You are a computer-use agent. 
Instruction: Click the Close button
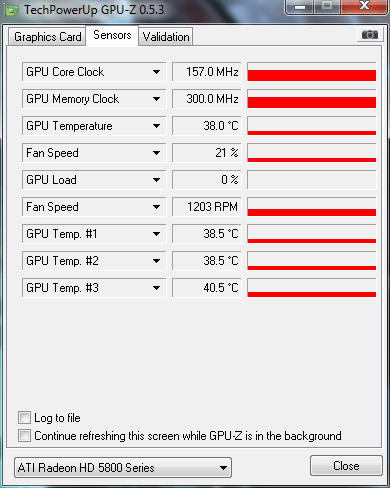coord(346,466)
